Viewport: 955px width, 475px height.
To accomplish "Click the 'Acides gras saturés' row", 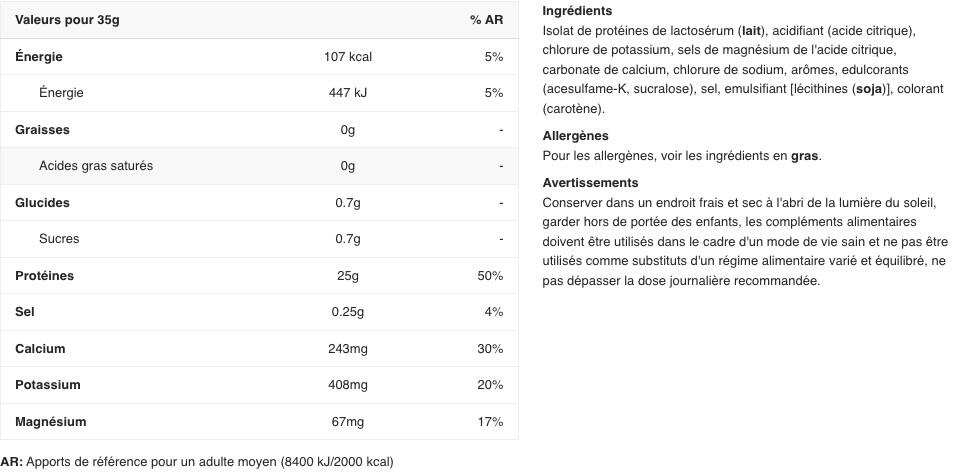I will pos(259,166).
